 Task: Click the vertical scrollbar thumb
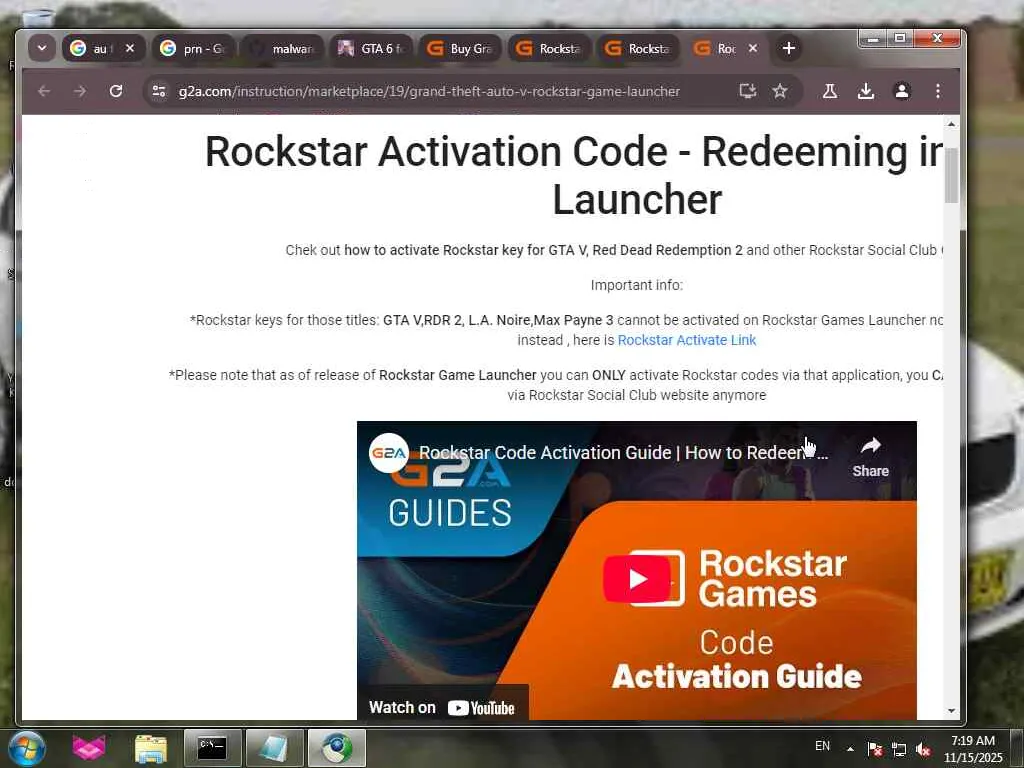click(x=952, y=175)
